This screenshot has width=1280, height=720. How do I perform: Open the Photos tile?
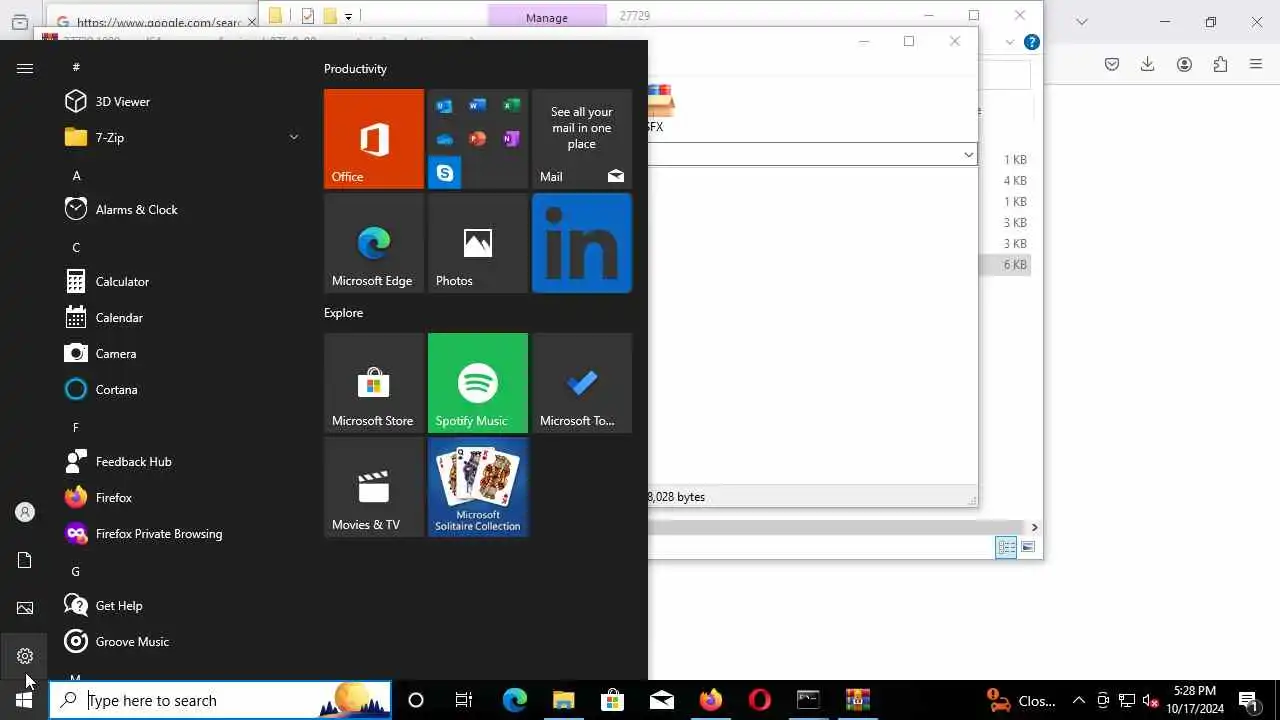[478, 243]
